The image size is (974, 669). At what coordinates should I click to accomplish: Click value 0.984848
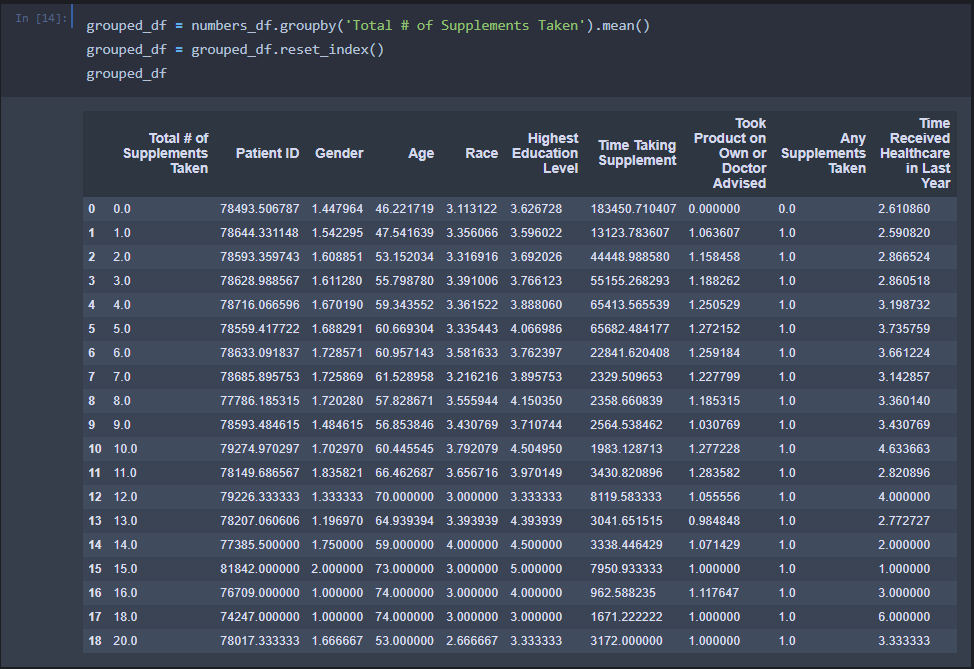pyautogui.click(x=714, y=521)
